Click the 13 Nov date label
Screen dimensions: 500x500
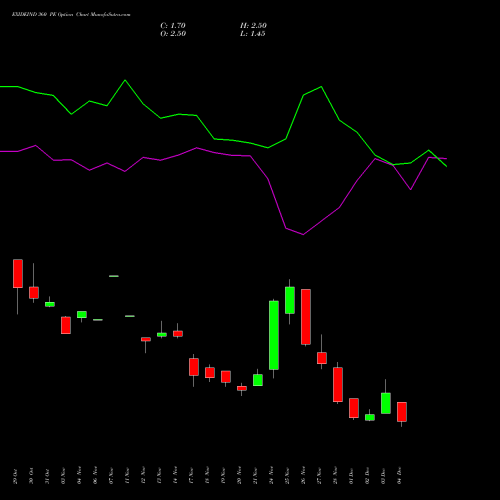click(159, 476)
